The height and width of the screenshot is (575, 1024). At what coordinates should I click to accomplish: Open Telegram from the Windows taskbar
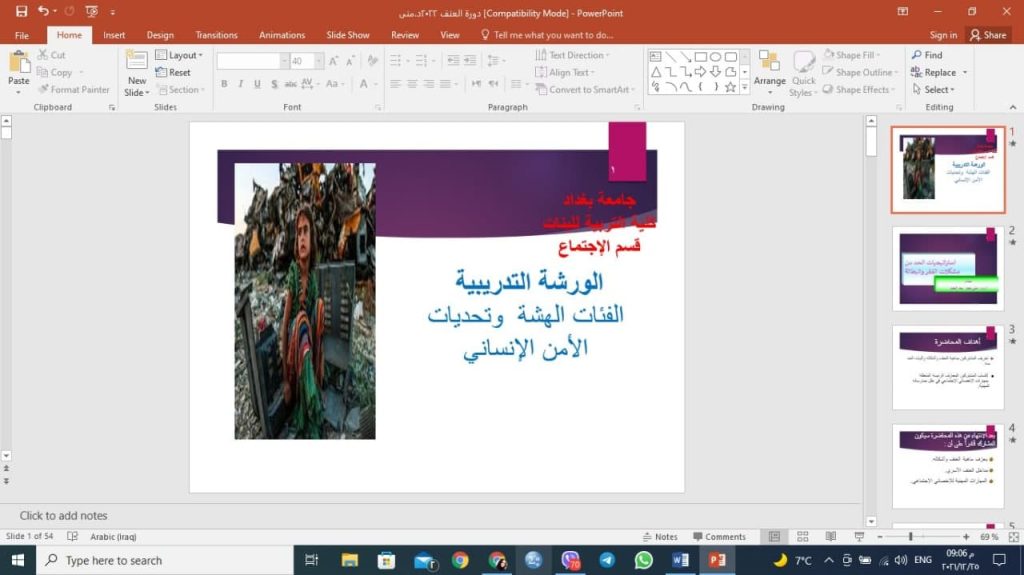pyautogui.click(x=607, y=560)
